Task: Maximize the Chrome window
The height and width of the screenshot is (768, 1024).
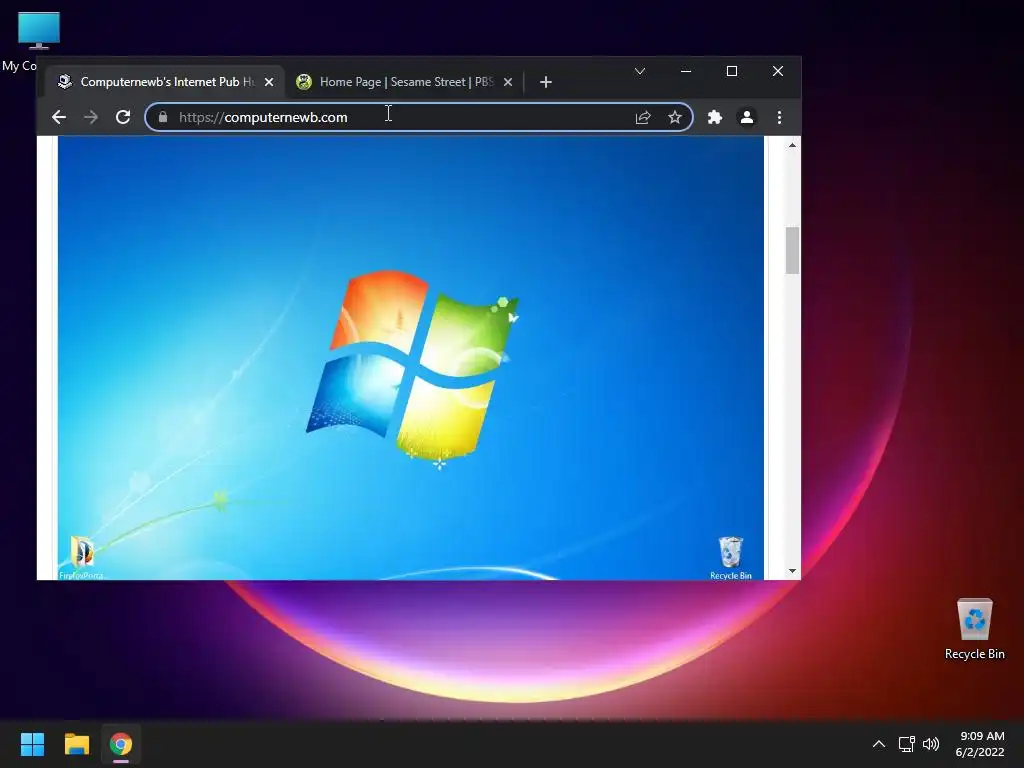Action: [731, 71]
